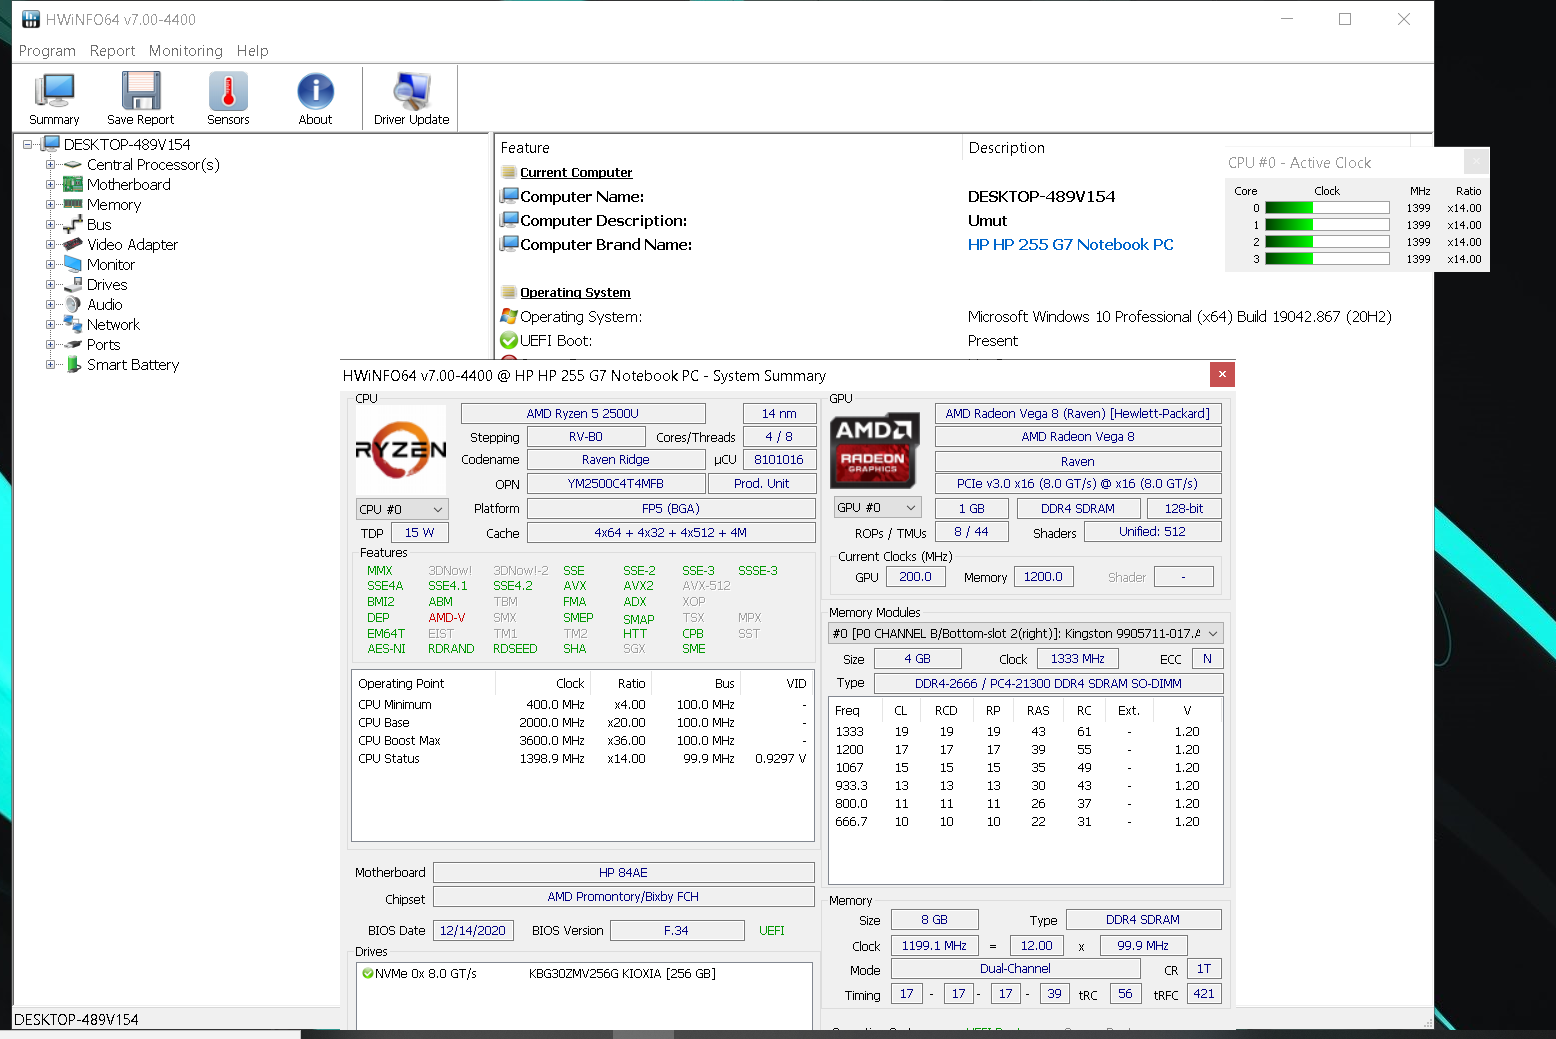1556x1039 pixels.
Task: Expand the Video Adapter tree node
Action: click(x=50, y=245)
